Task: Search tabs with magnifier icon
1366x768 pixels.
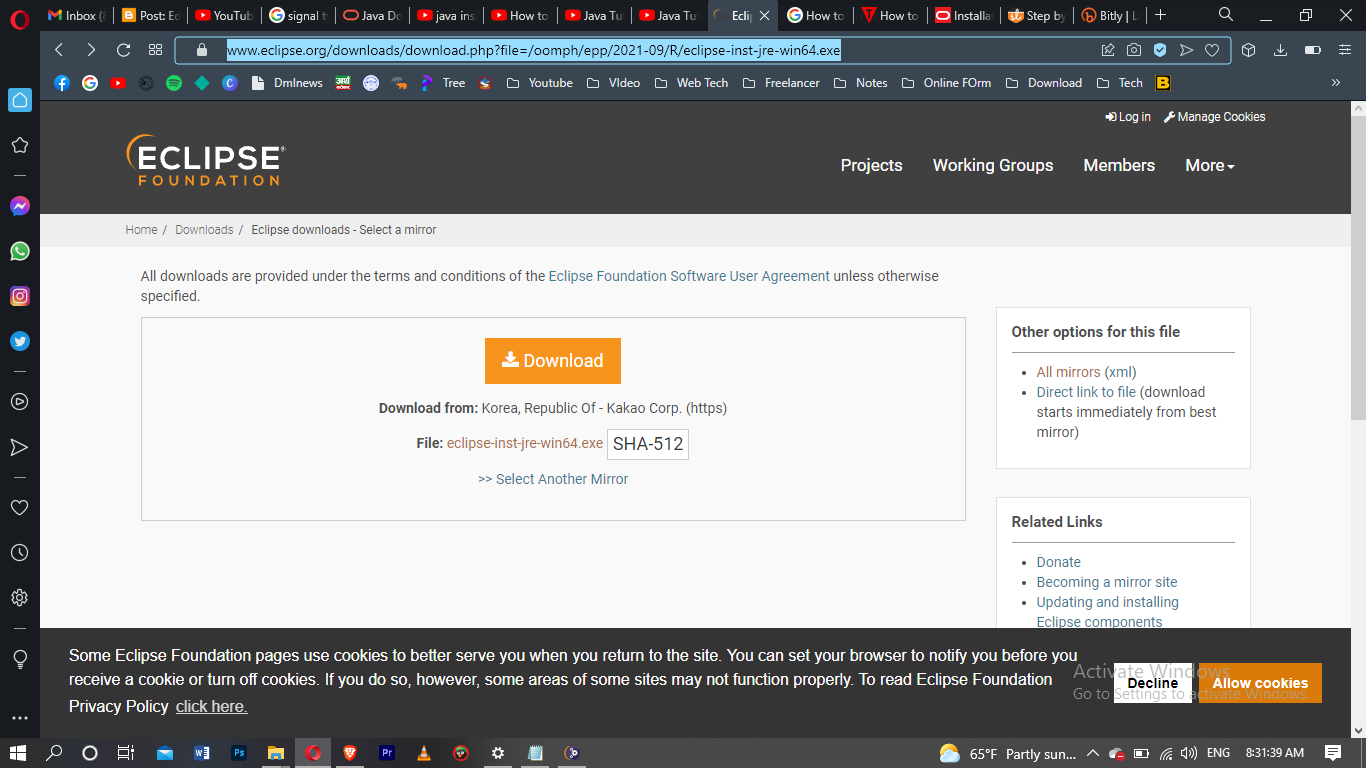Action: pos(1226,15)
